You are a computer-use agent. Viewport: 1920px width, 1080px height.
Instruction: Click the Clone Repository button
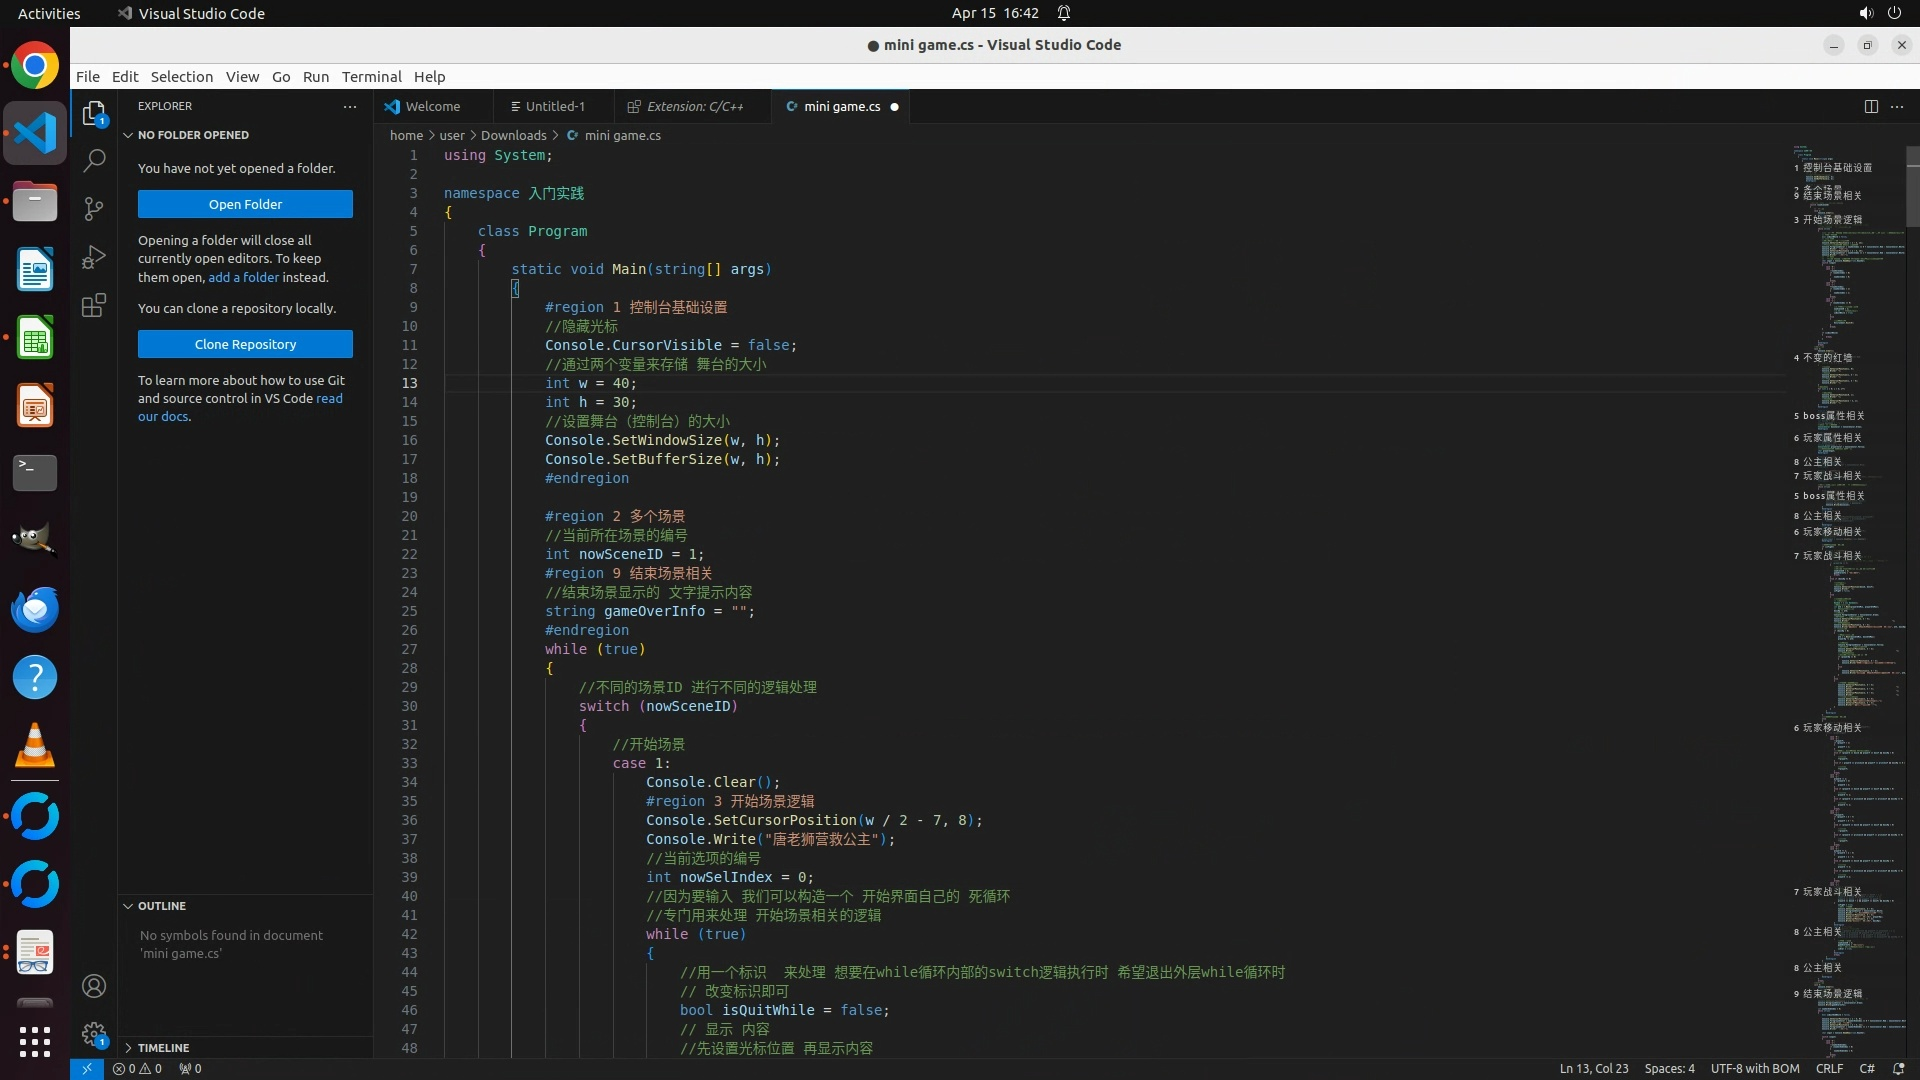coord(245,344)
